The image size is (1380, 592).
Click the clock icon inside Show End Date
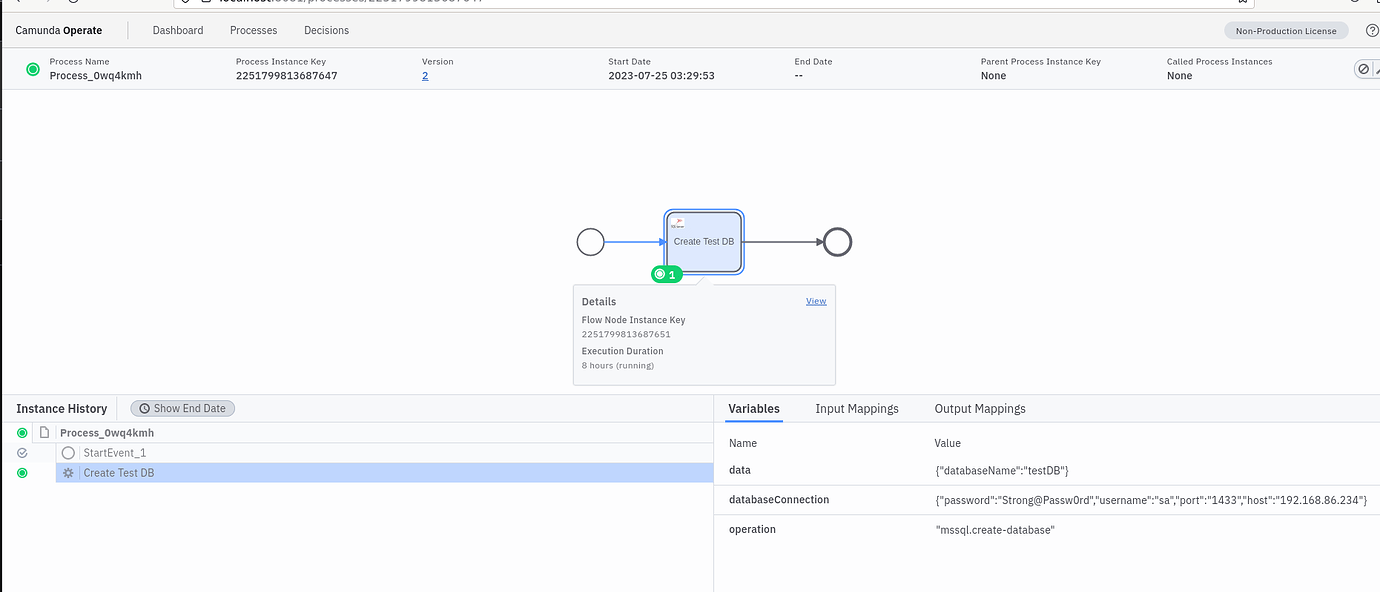(147, 408)
